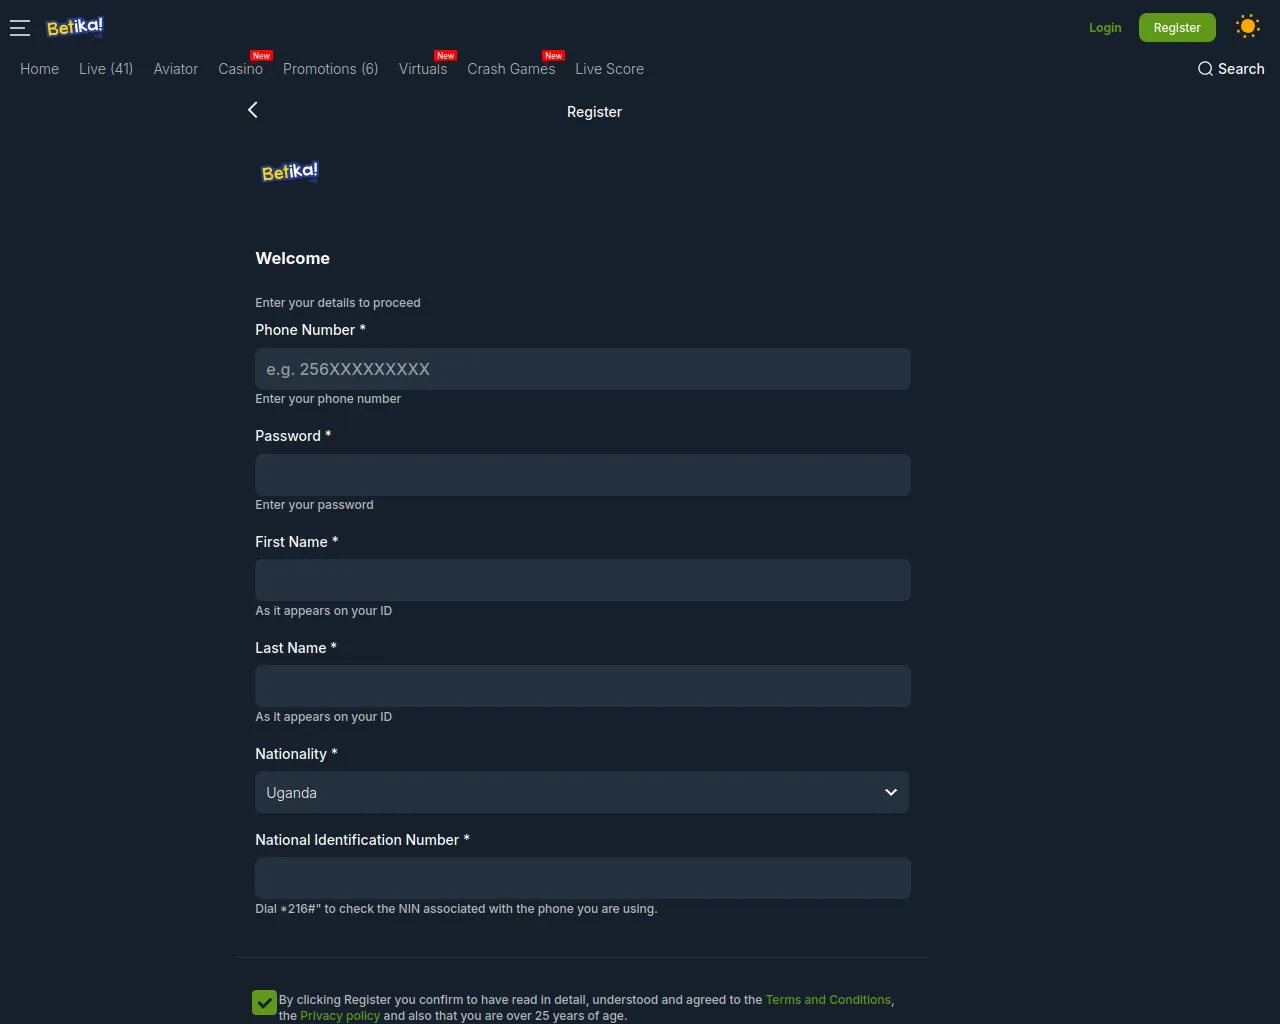Click the Search magnifier icon

(x=1205, y=69)
